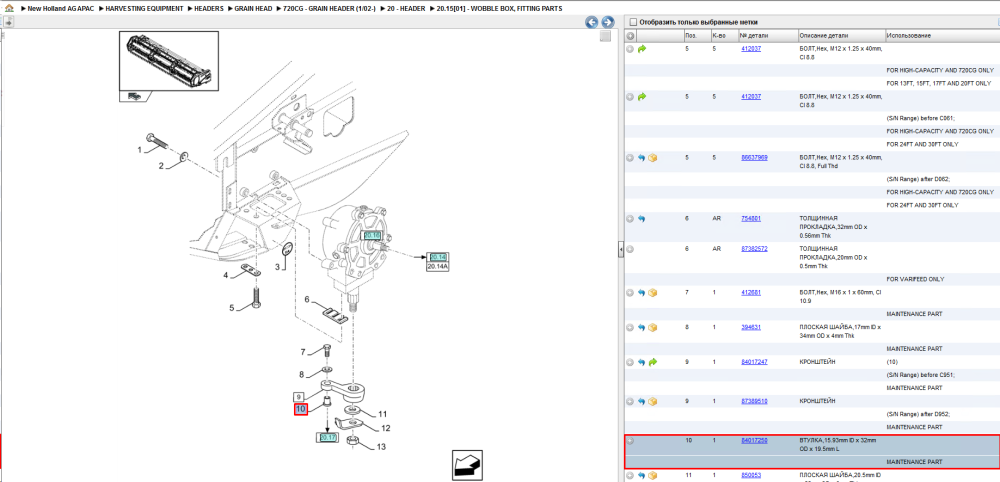Open part number link 412681
The height and width of the screenshot is (482, 1000).
pos(751,292)
